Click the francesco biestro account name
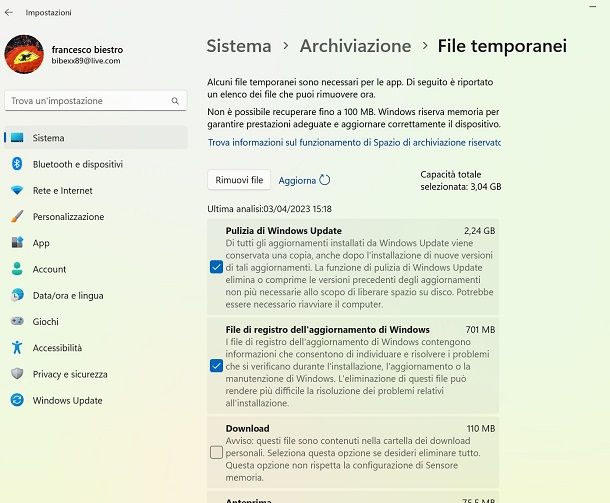The width and height of the screenshot is (610, 503). tap(87, 49)
